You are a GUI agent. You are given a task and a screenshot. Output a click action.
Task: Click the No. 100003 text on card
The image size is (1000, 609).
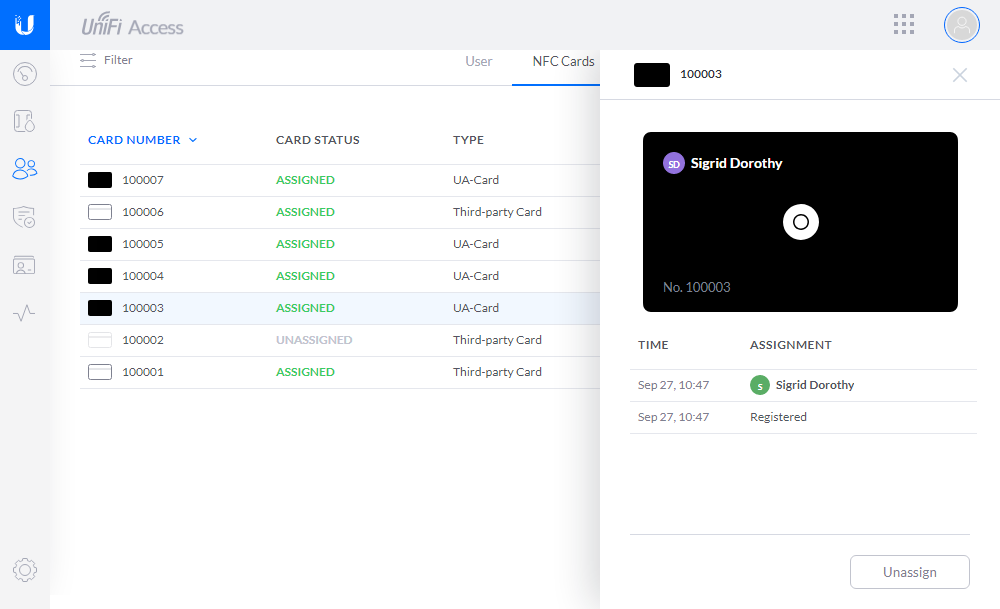[696, 287]
